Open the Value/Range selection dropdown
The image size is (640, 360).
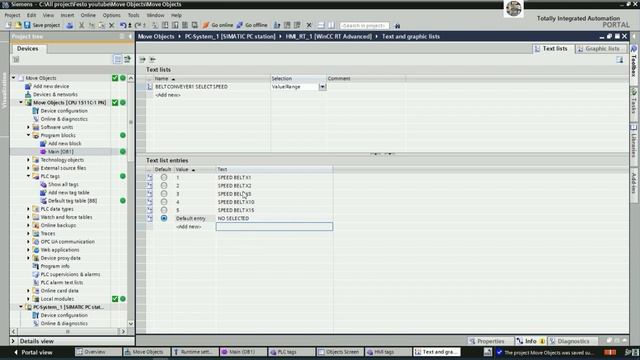[x=322, y=87]
